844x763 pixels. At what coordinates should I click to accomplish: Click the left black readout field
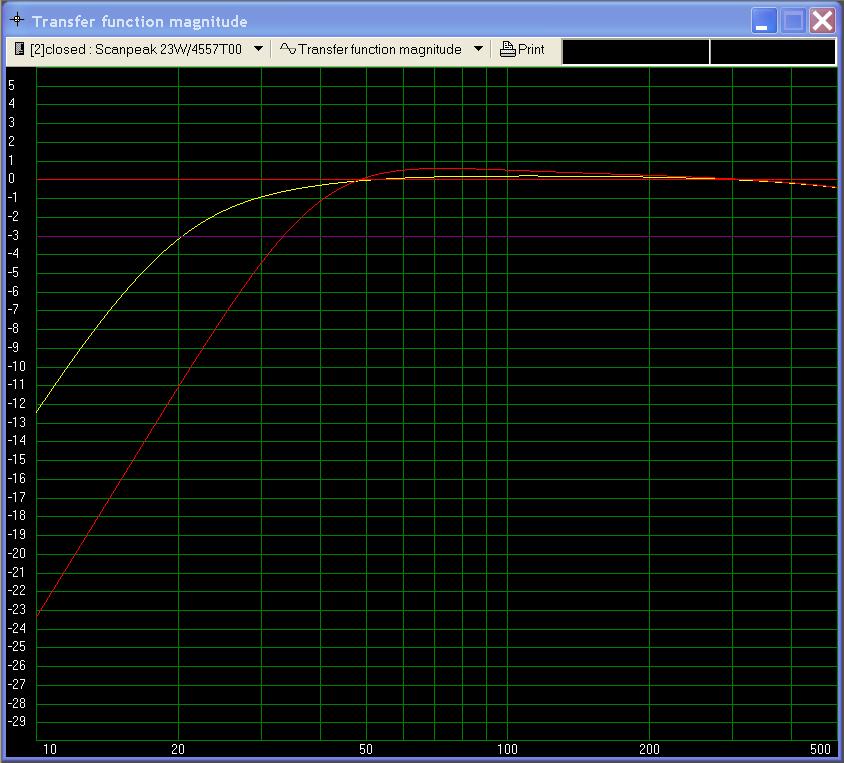(x=636, y=52)
